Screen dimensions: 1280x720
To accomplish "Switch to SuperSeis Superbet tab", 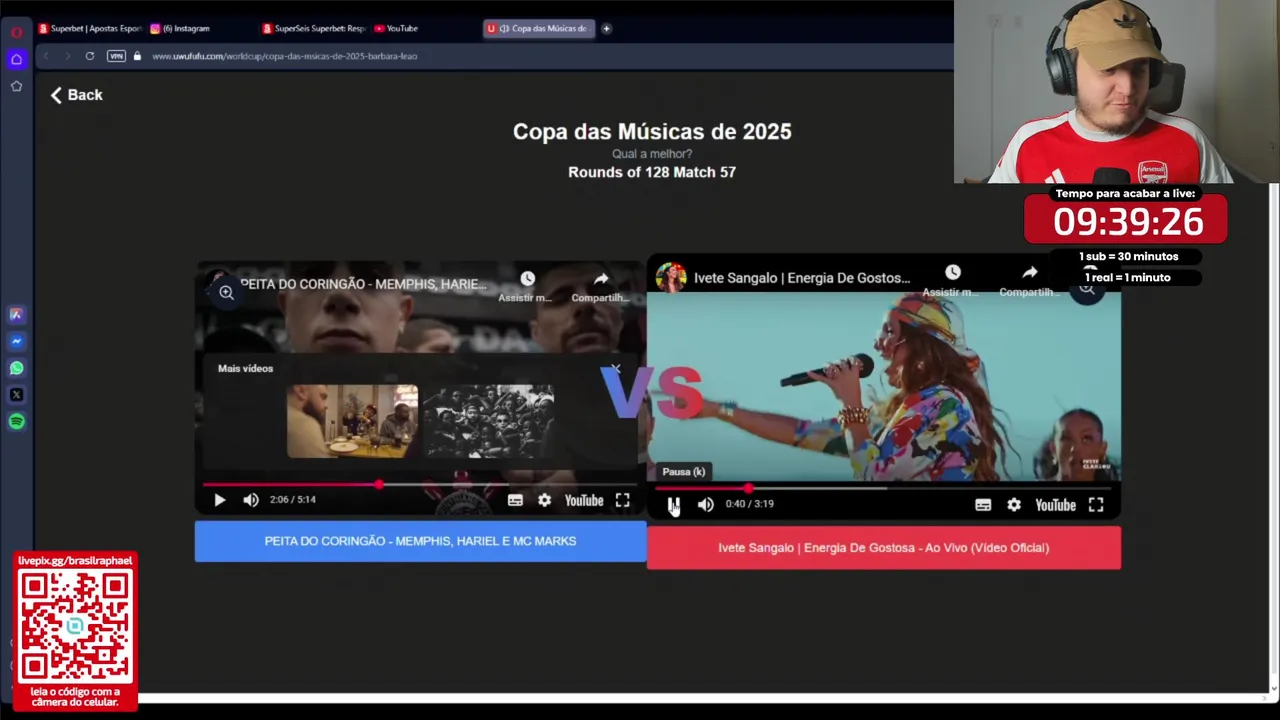I will [x=315, y=28].
